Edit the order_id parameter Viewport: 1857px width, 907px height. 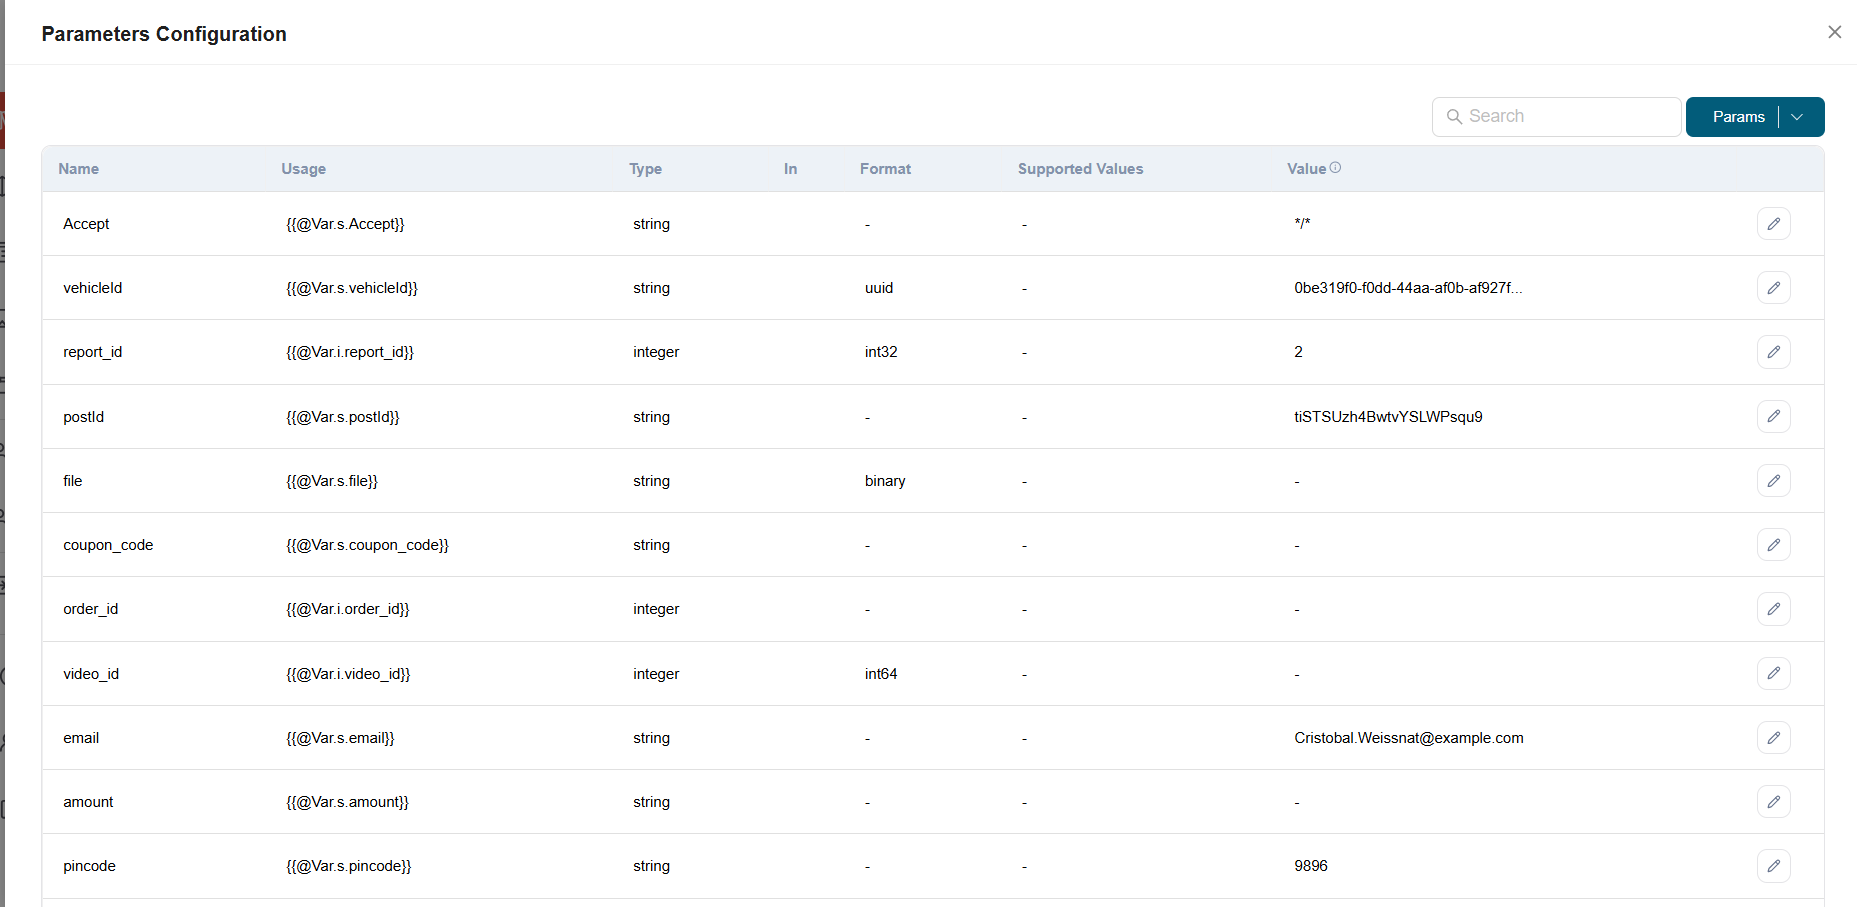pyautogui.click(x=1774, y=608)
